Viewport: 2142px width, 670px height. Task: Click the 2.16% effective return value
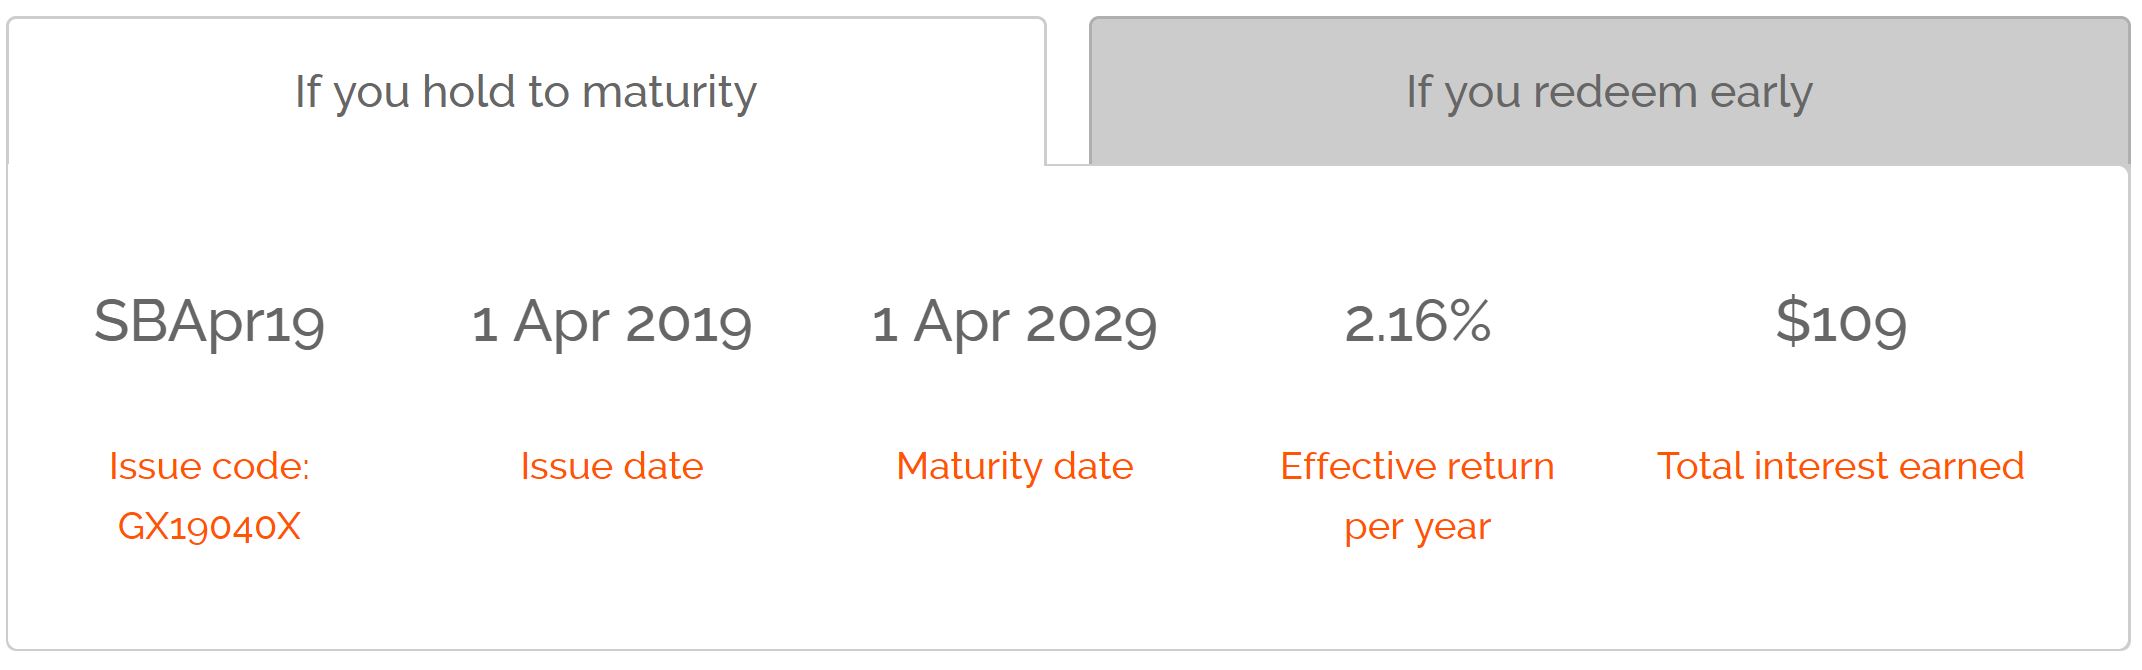coord(1417,322)
